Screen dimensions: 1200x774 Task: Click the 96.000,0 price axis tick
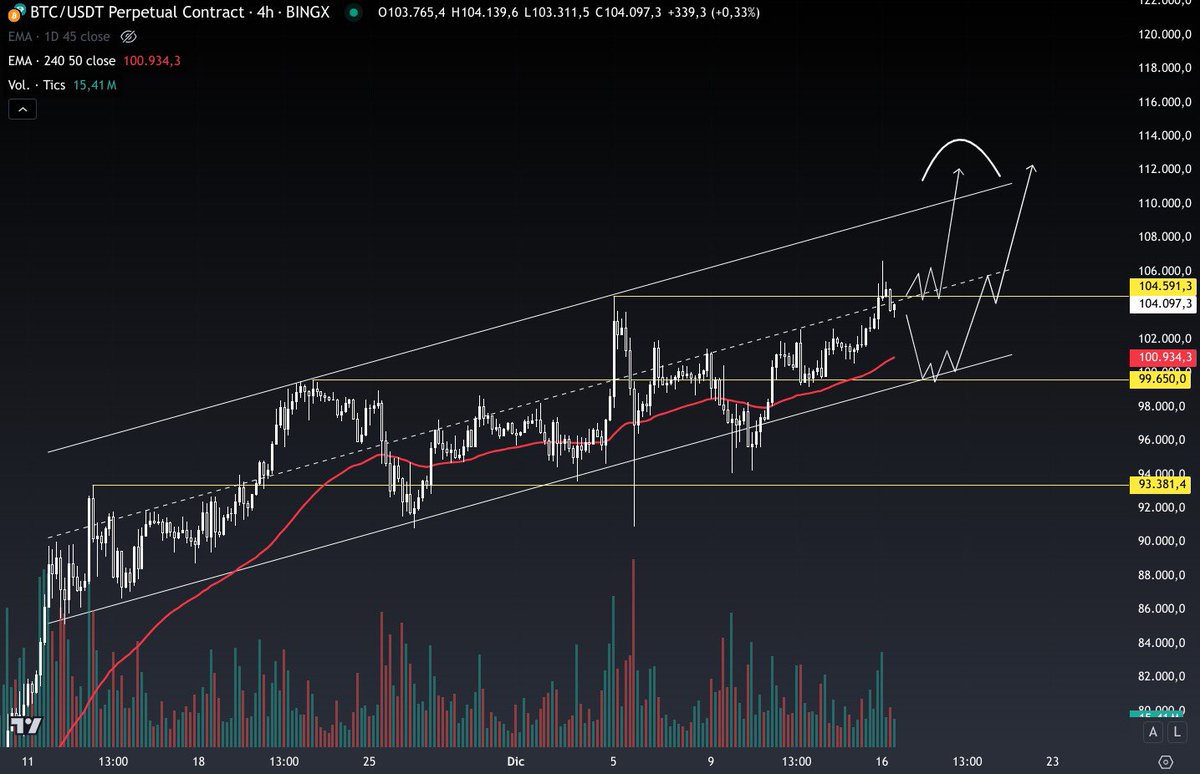pyautogui.click(x=1162, y=440)
